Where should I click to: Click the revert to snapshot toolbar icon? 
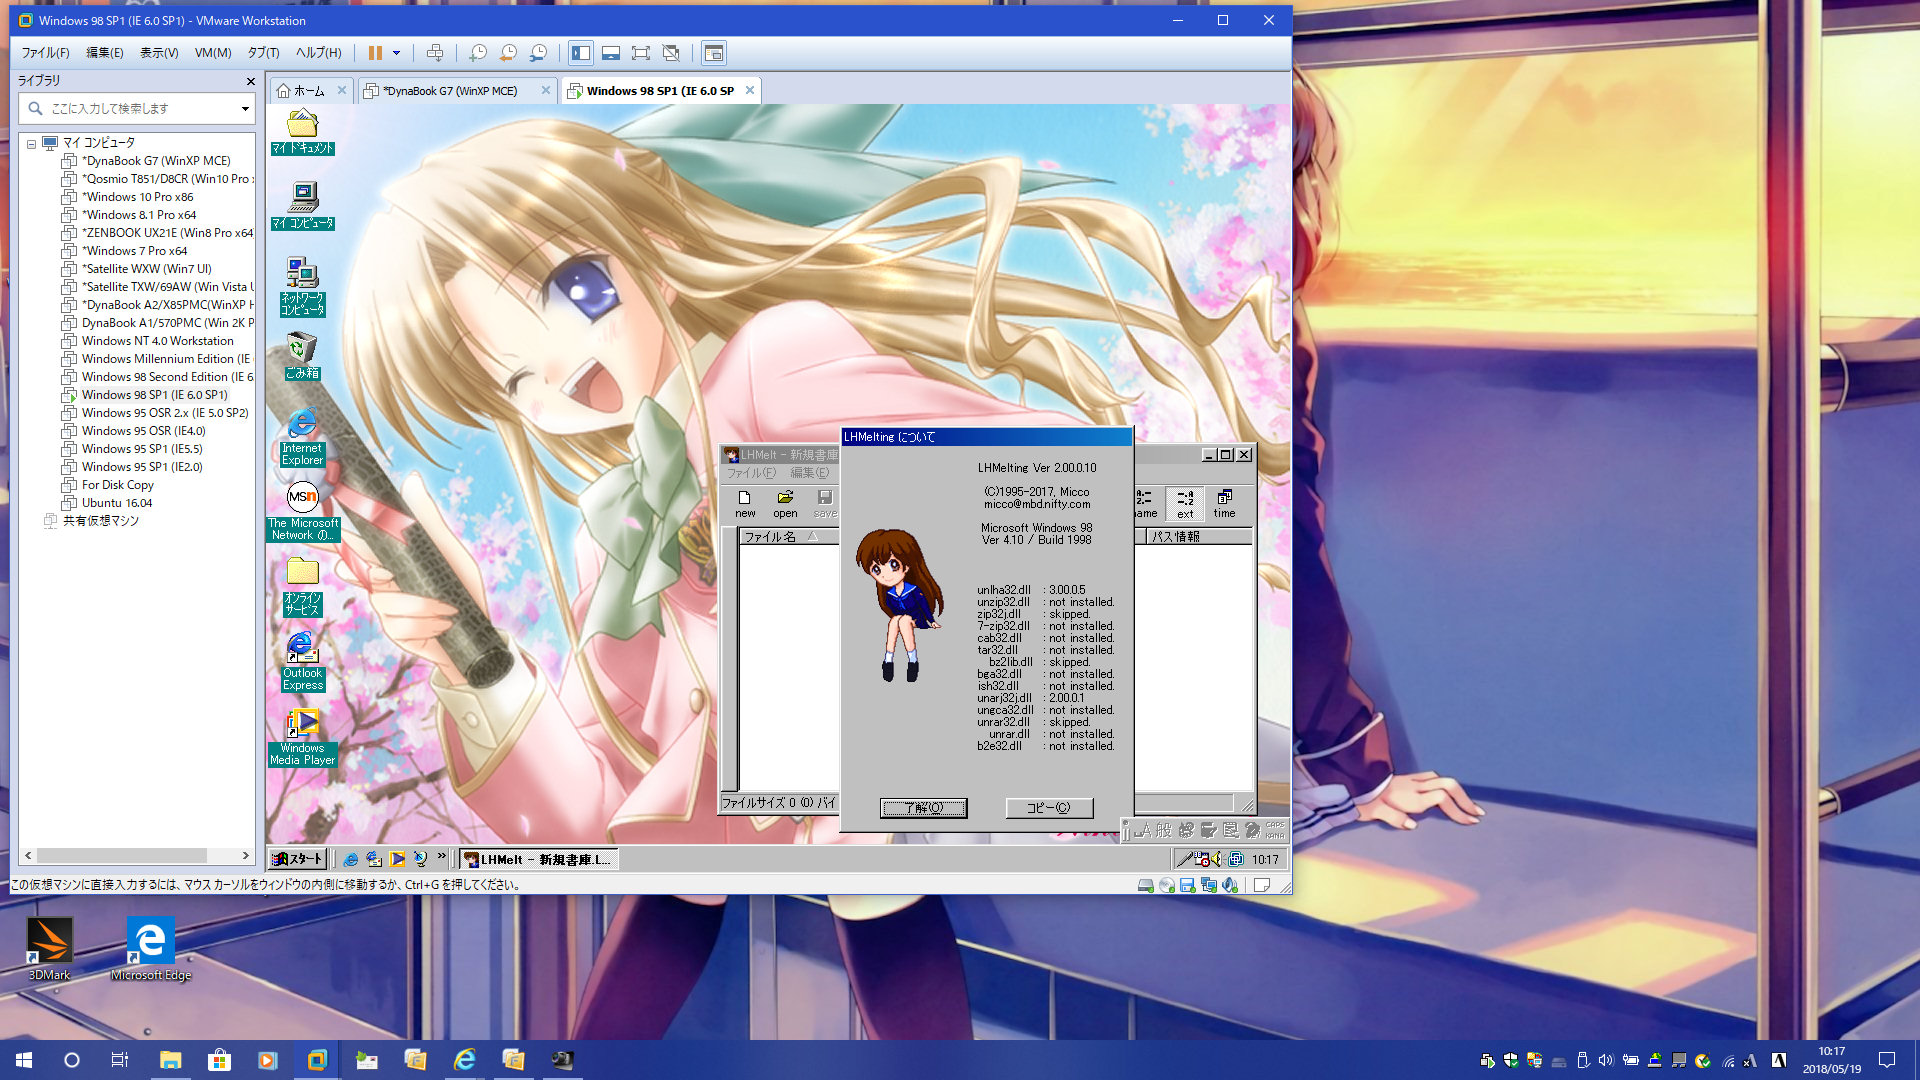click(x=508, y=53)
